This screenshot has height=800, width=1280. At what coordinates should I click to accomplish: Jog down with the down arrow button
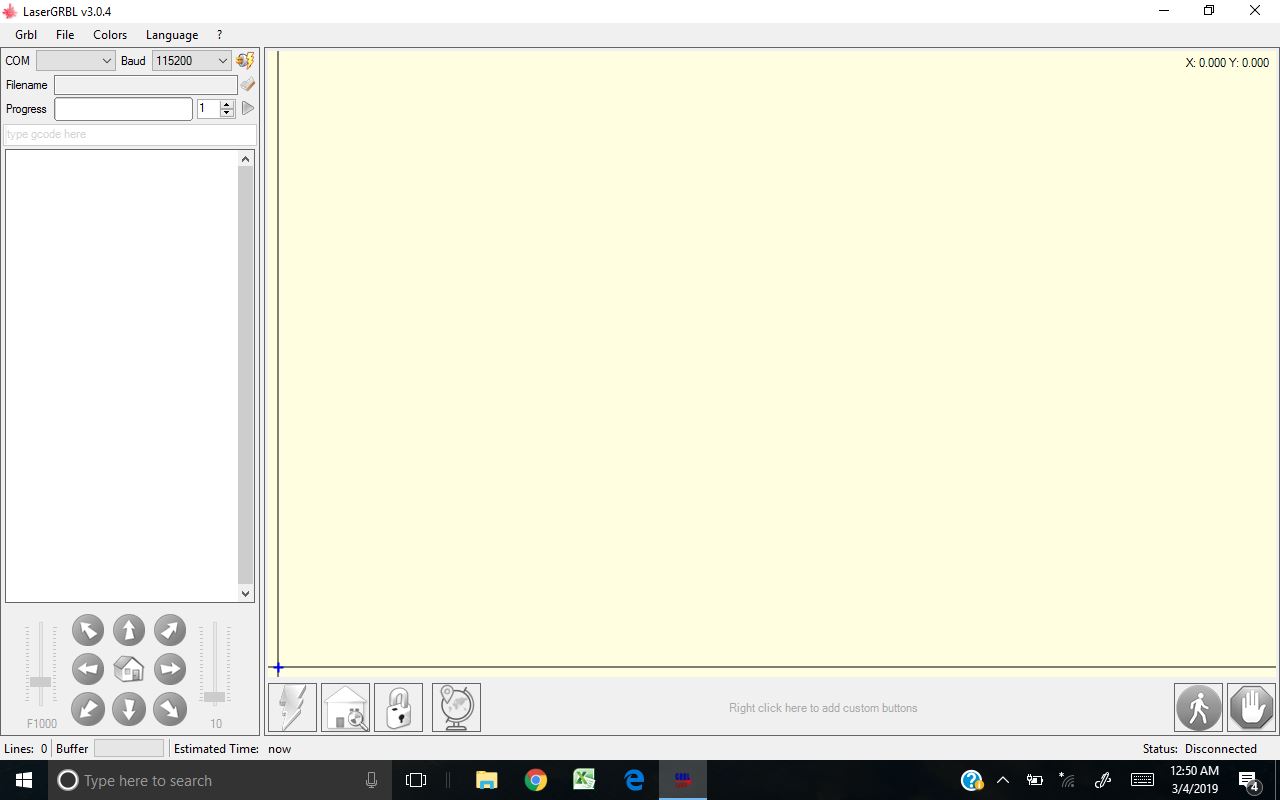pyautogui.click(x=129, y=709)
